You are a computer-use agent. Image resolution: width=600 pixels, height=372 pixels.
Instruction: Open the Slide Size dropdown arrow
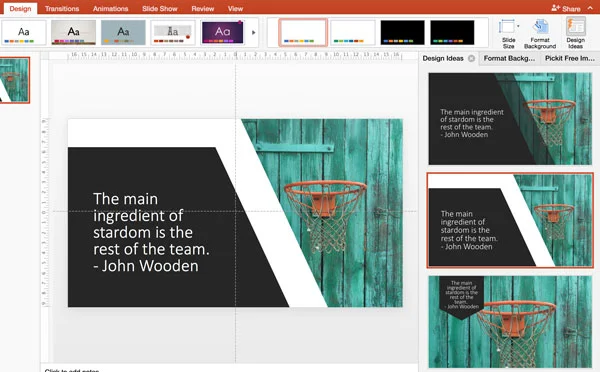tap(518, 26)
